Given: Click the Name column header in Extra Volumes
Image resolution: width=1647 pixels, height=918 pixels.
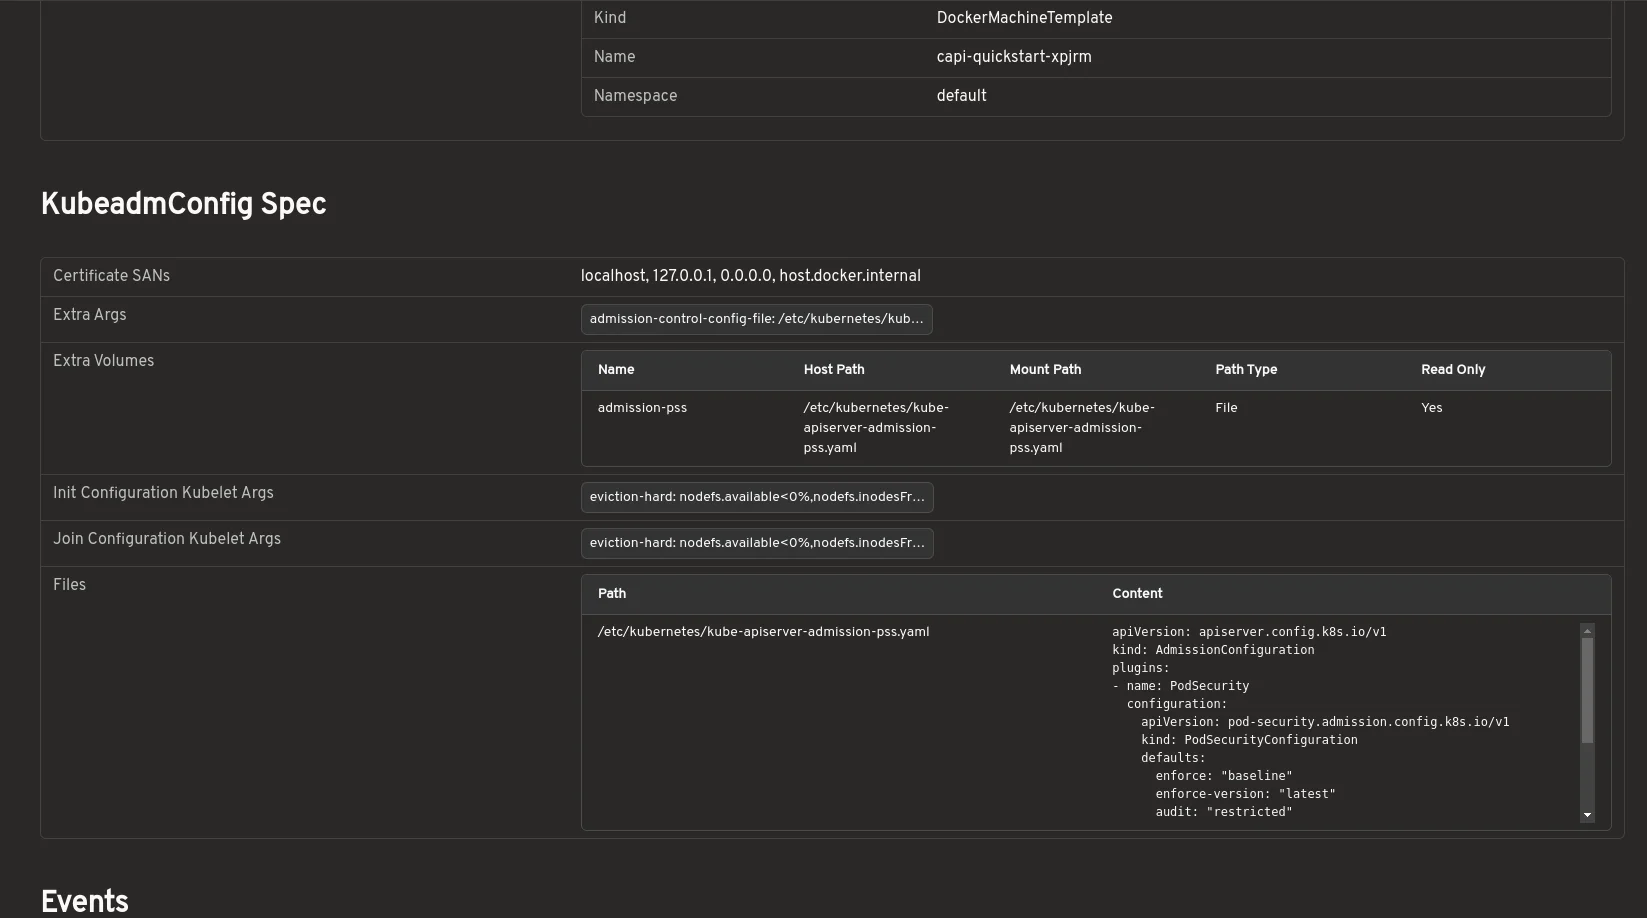Looking at the screenshot, I should pyautogui.click(x=616, y=369).
